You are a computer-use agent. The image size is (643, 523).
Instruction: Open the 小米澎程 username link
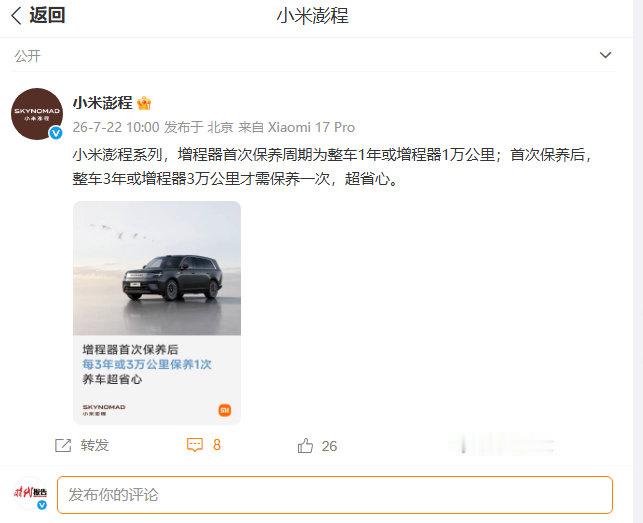pos(103,103)
